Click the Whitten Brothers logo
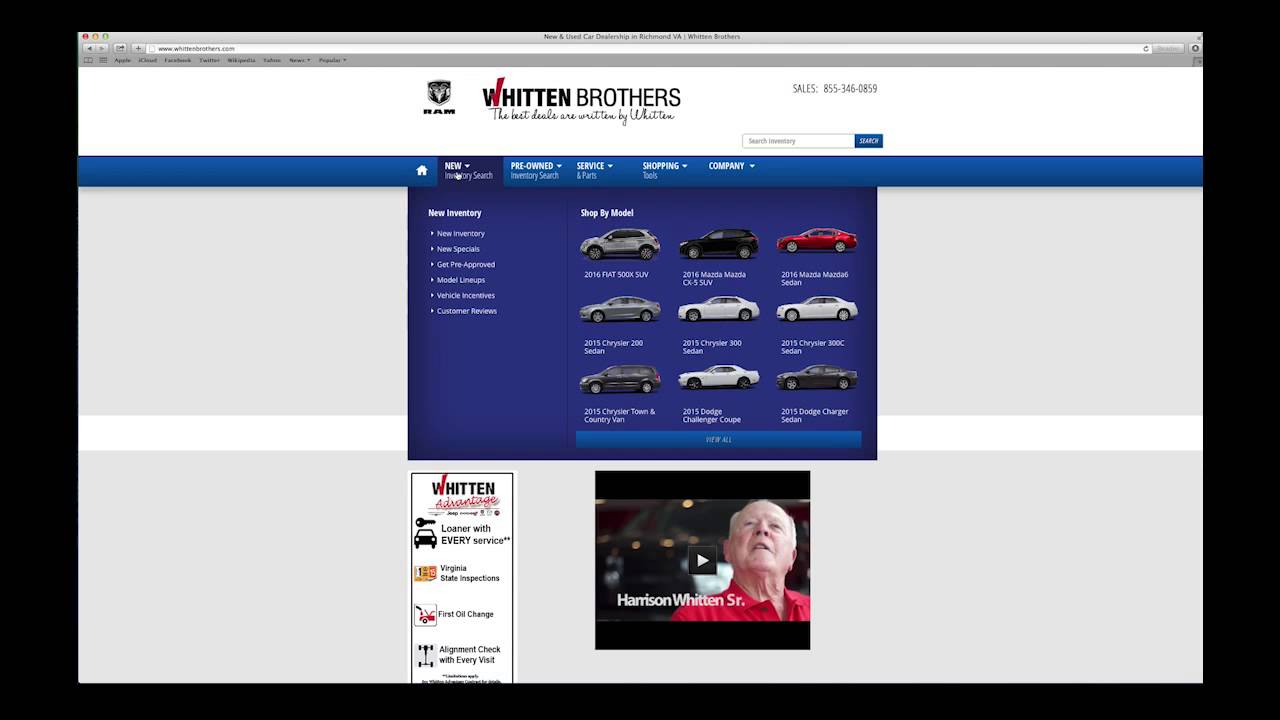1280x720 pixels. click(x=581, y=100)
